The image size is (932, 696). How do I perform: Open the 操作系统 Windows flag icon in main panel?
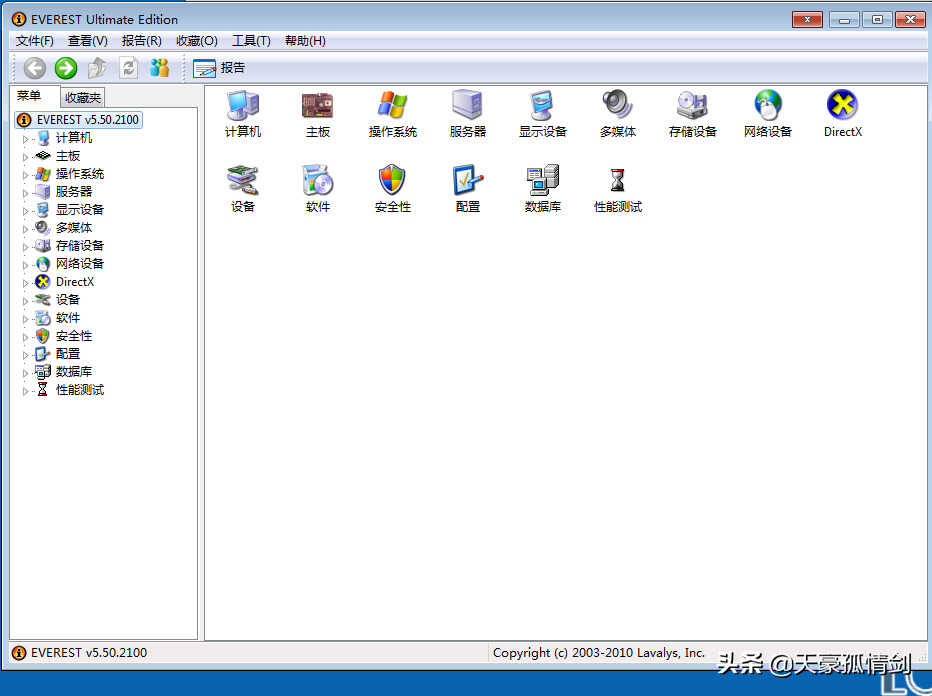(x=392, y=106)
